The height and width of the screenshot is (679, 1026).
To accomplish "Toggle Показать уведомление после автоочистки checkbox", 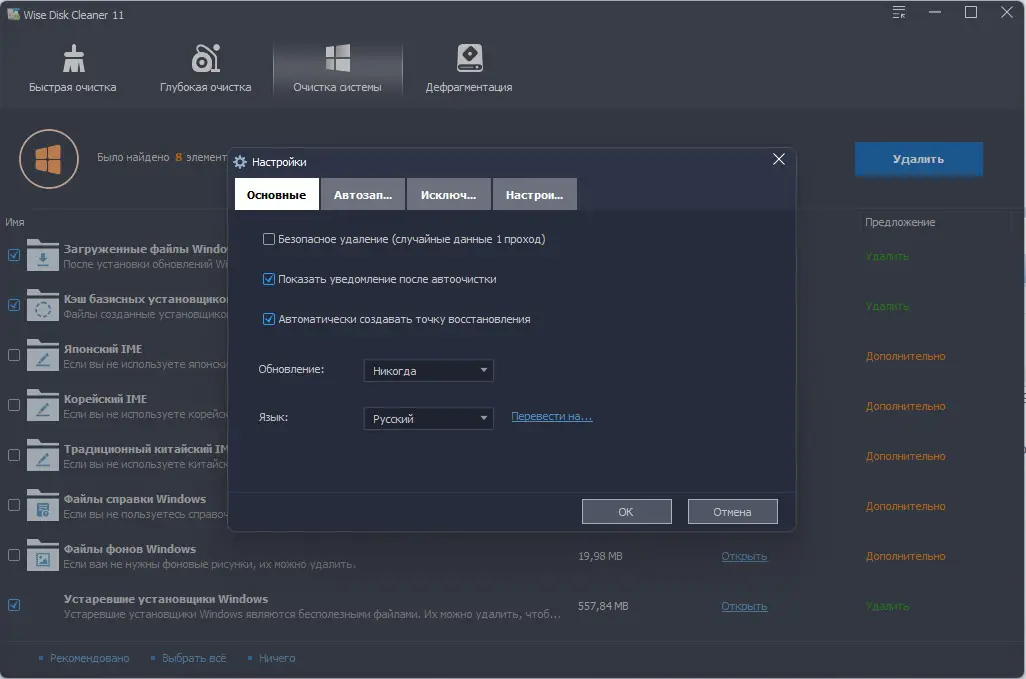I will [x=268, y=279].
